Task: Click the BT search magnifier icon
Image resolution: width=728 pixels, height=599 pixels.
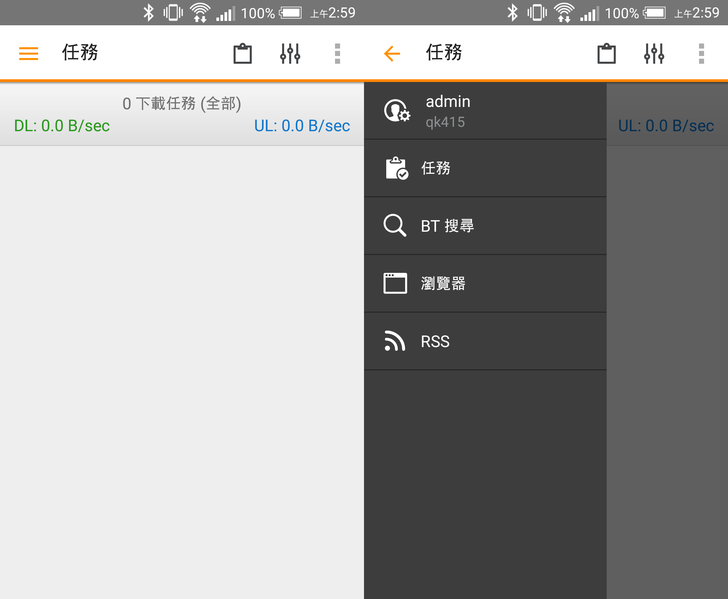Action: [395, 226]
